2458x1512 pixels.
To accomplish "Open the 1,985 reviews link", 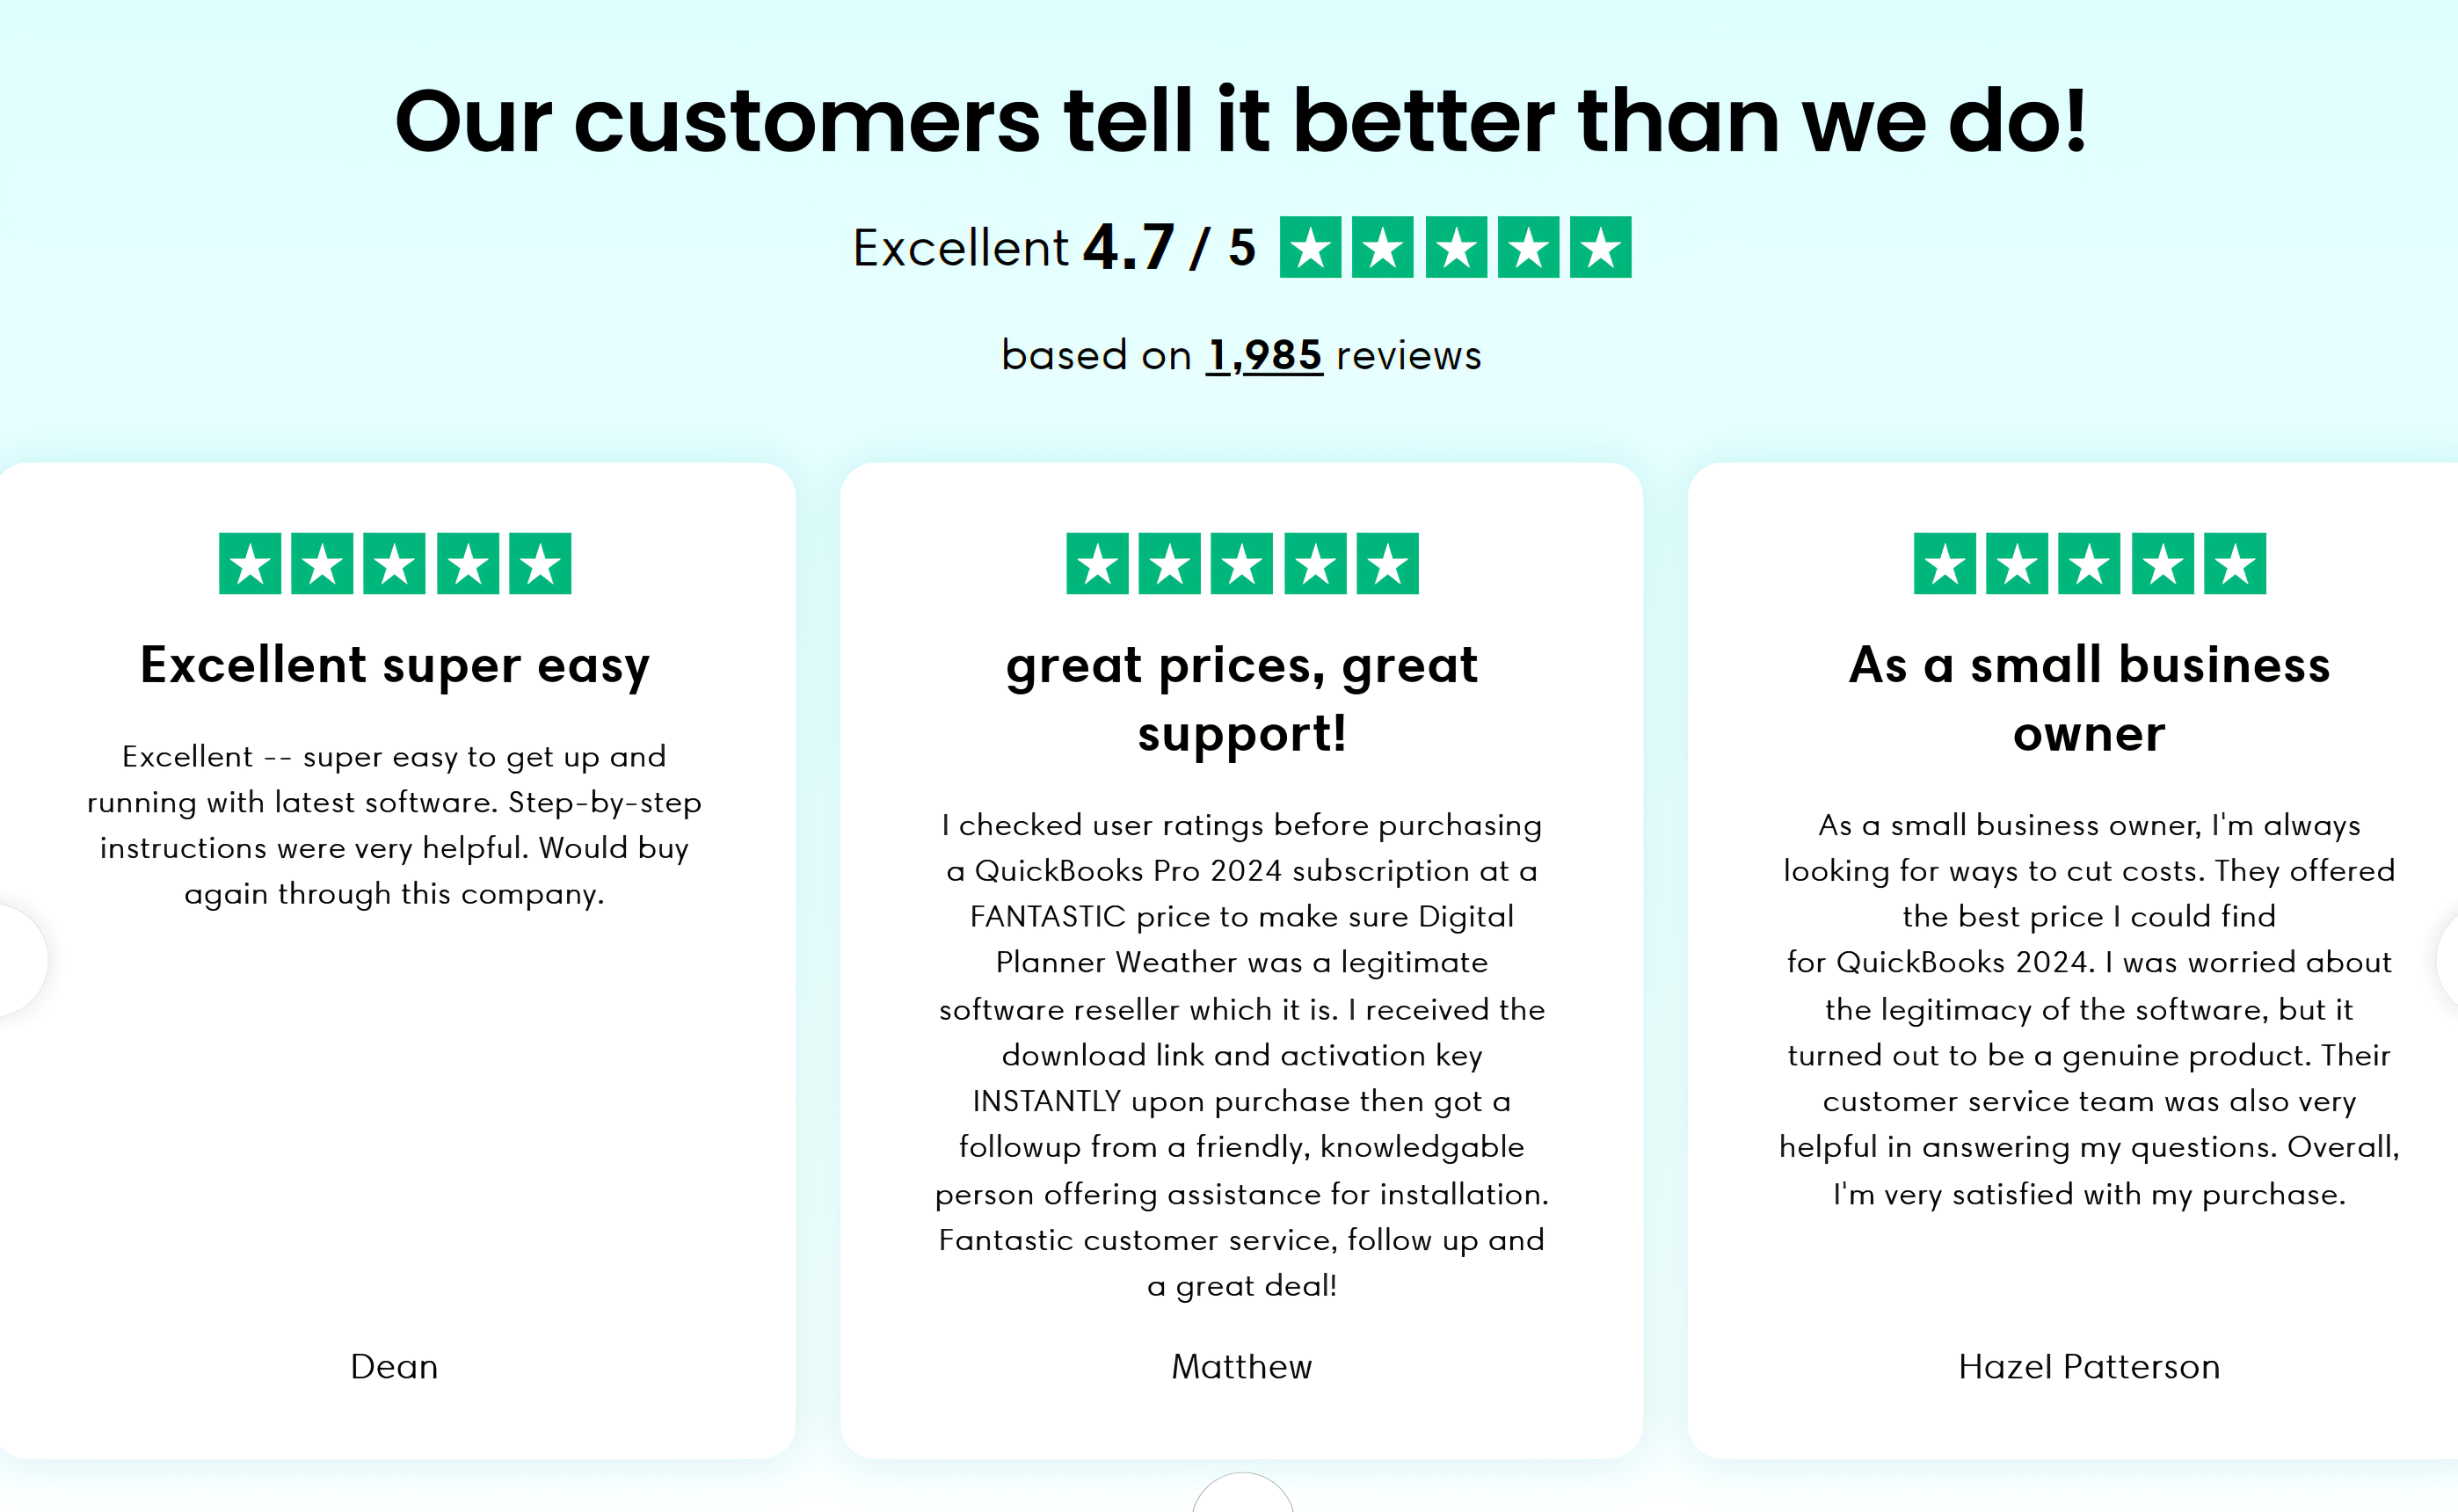I will [1264, 355].
